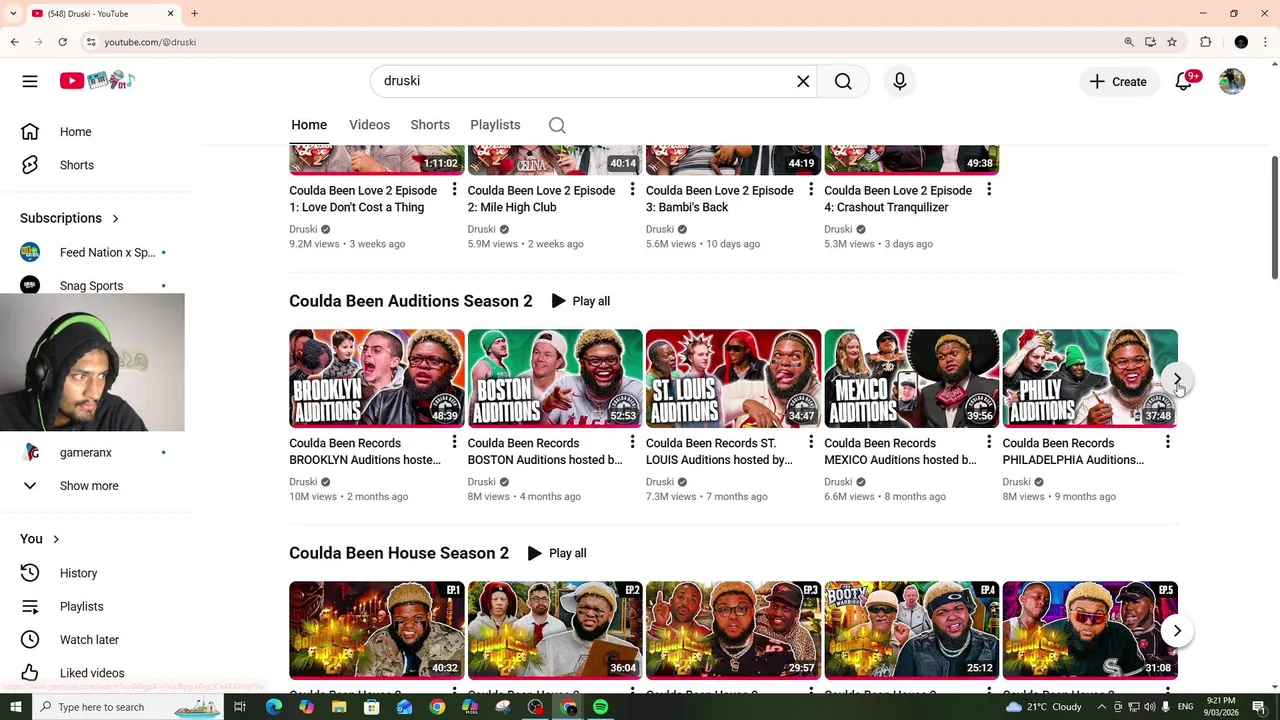Image resolution: width=1280 pixels, height=720 pixels.
Task: Click the YouTube logo
Action: click(x=96, y=81)
